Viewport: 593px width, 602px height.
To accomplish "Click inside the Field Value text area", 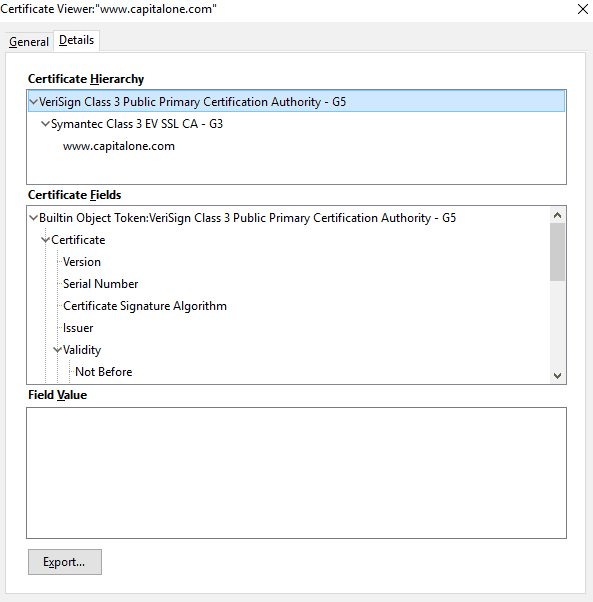I will point(296,473).
